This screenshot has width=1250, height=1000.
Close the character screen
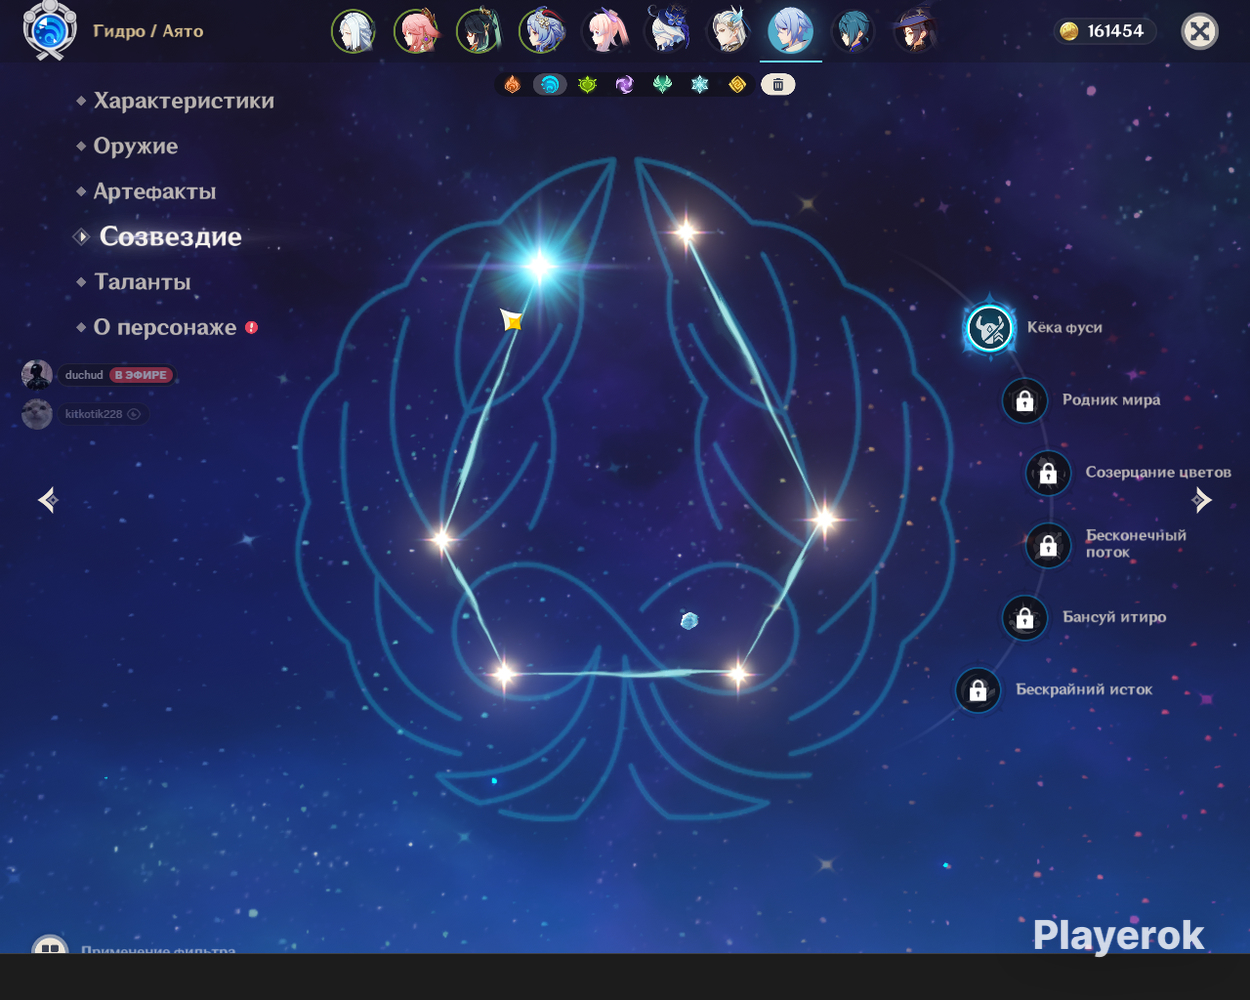coord(1200,32)
